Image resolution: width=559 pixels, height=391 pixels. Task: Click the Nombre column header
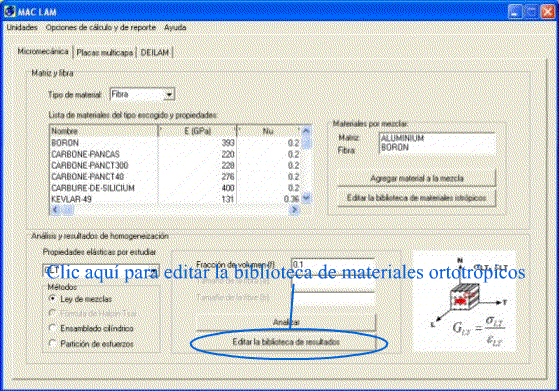point(104,131)
